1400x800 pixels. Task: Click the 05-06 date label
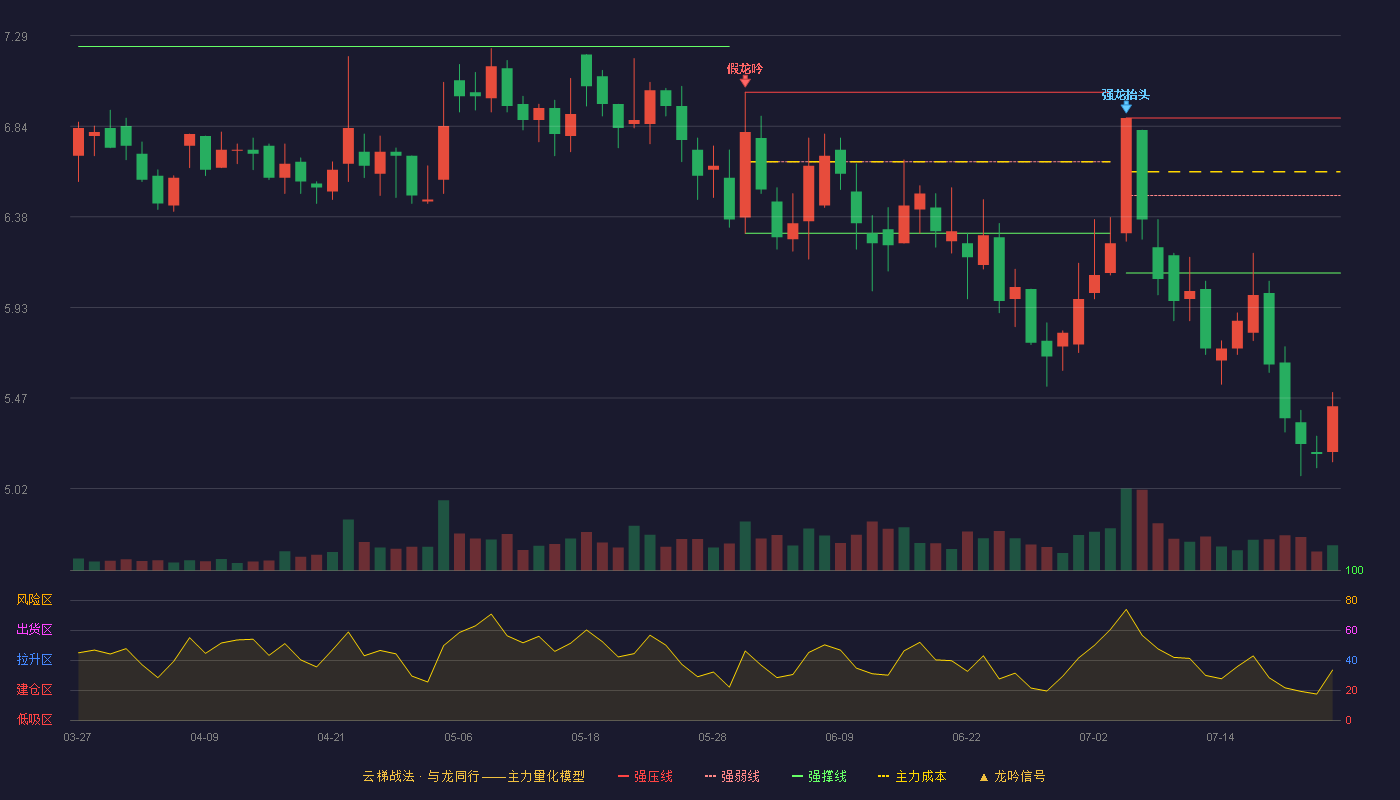click(x=458, y=737)
